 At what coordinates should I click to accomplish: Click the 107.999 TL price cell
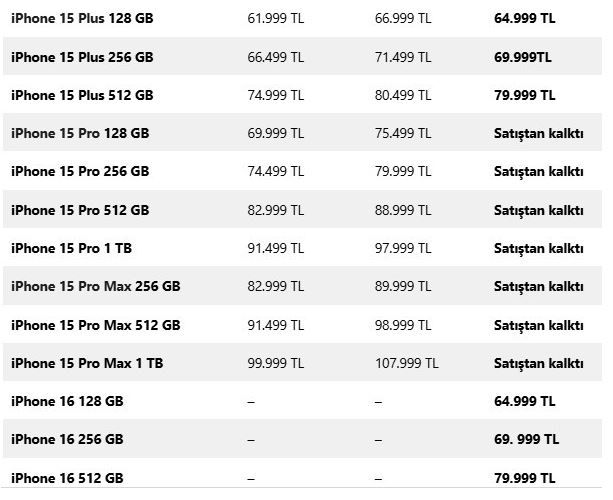point(407,363)
